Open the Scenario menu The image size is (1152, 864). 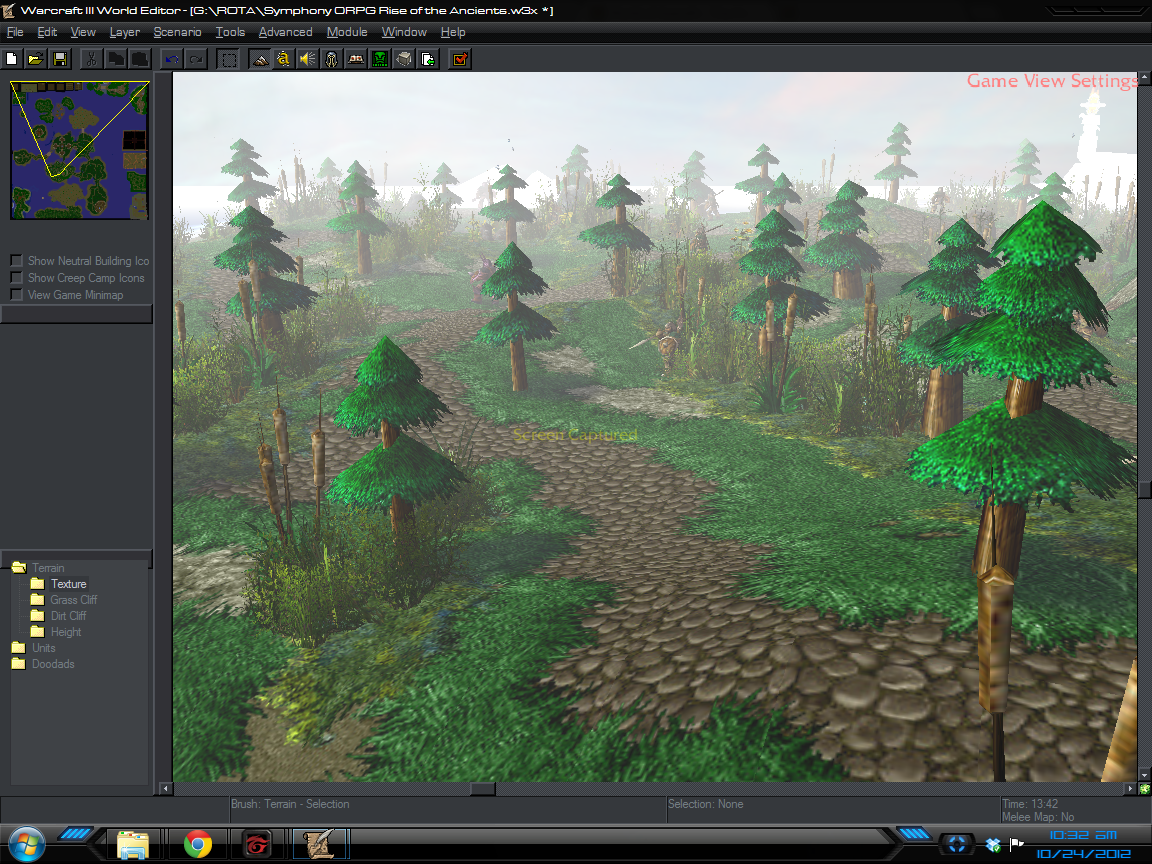[177, 32]
